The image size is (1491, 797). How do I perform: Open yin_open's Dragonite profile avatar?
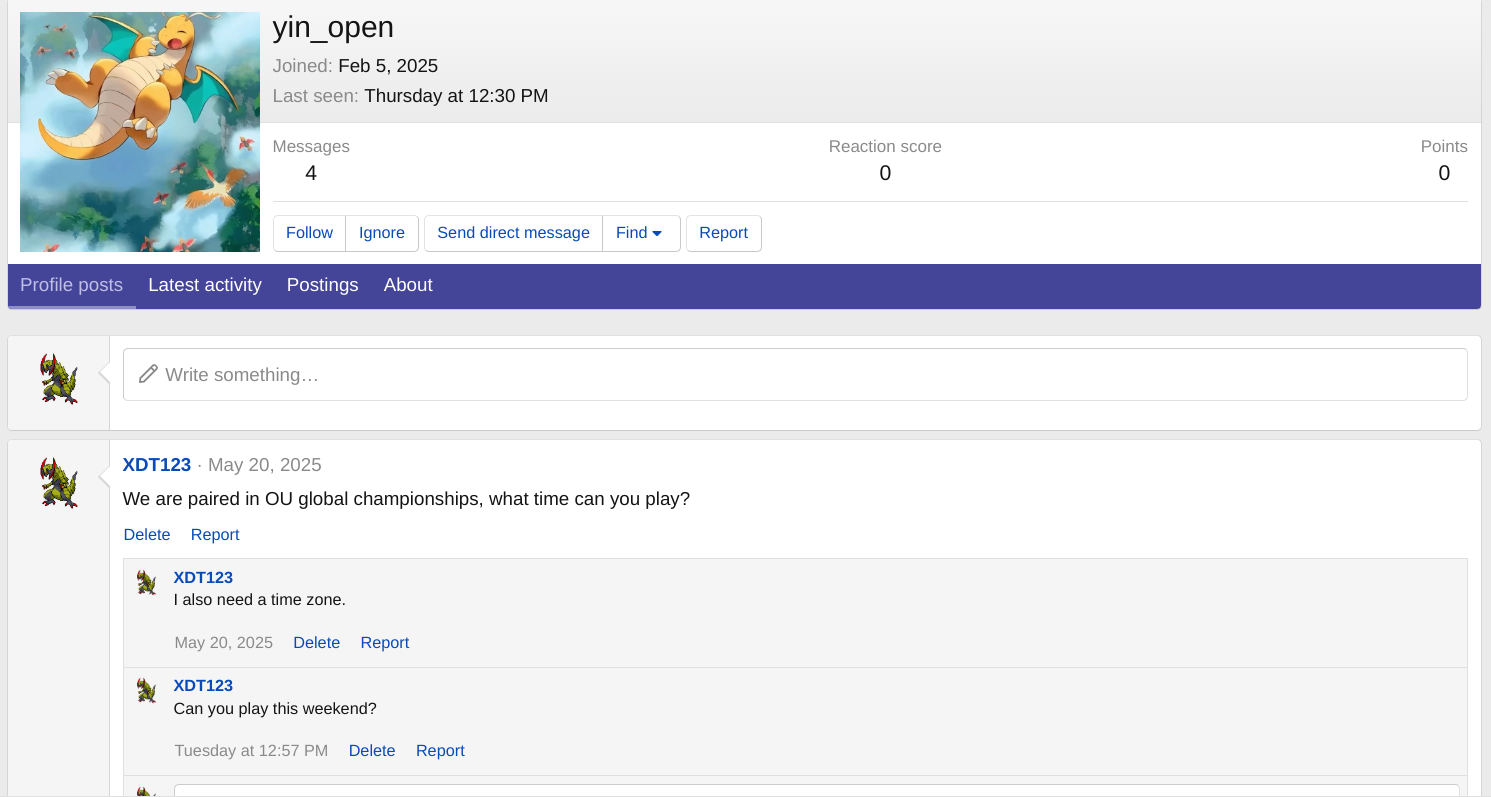(140, 132)
